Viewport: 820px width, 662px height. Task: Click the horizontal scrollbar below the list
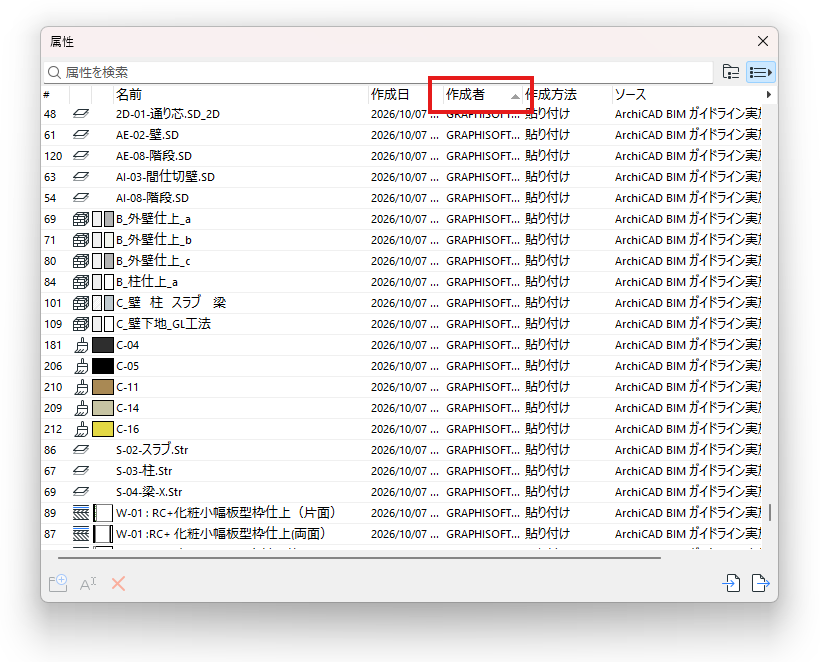(x=359, y=558)
